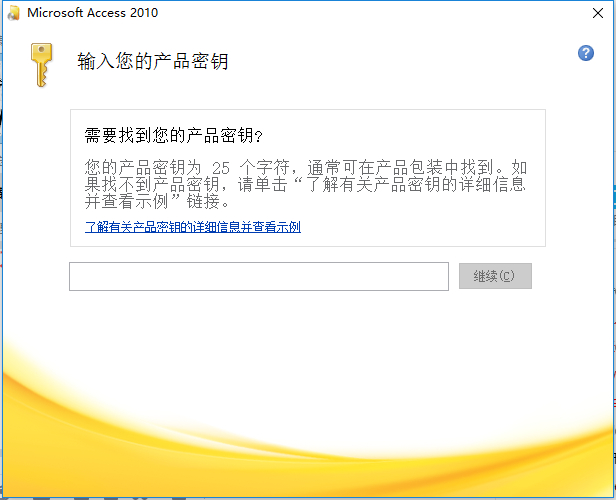Click the Access app icon in title bar
The image size is (616, 500).
pos(14,13)
